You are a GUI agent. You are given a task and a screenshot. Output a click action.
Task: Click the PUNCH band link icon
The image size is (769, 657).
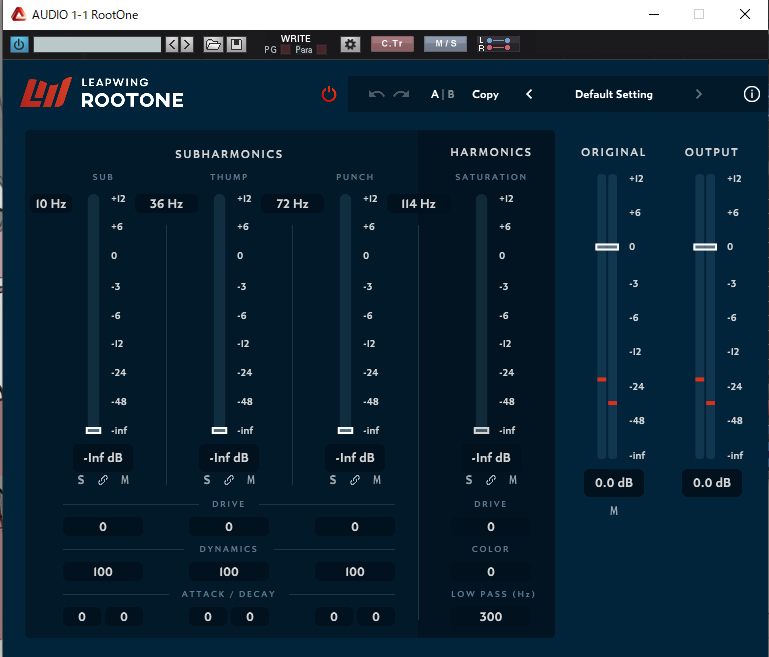click(x=355, y=480)
